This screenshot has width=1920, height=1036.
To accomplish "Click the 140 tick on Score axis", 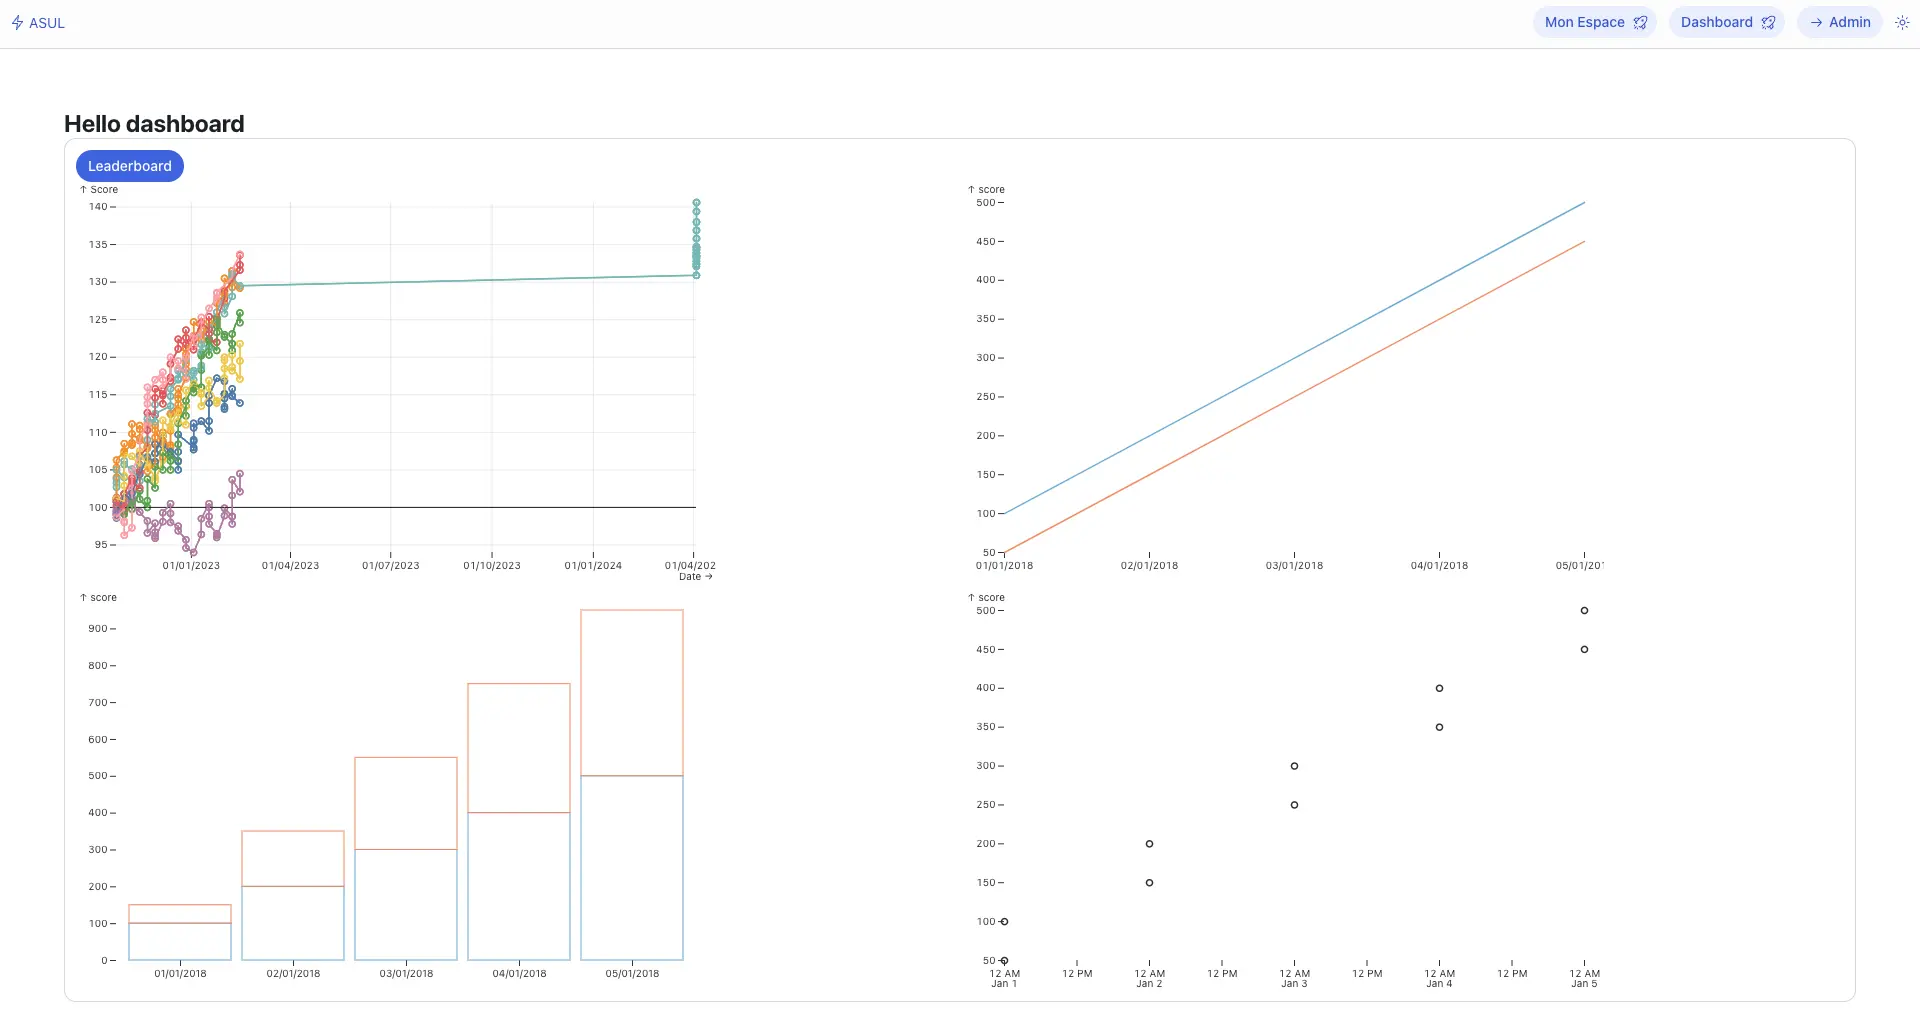I will point(98,207).
